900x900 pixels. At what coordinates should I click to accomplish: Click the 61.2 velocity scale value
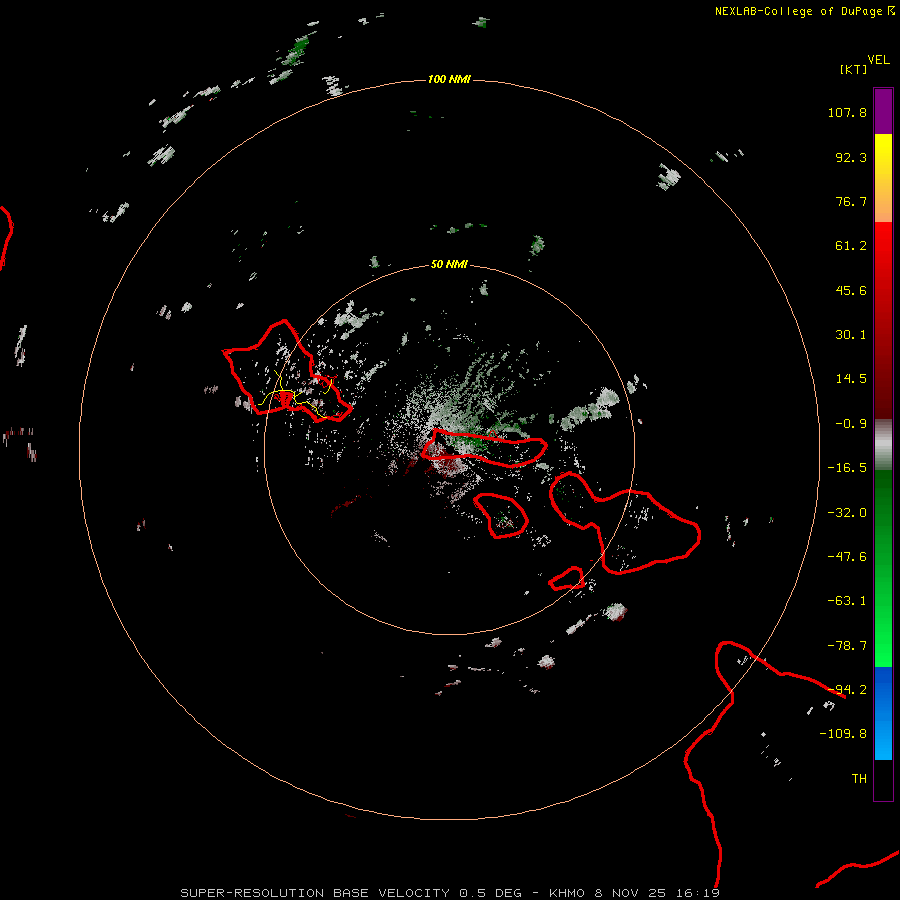(x=851, y=246)
